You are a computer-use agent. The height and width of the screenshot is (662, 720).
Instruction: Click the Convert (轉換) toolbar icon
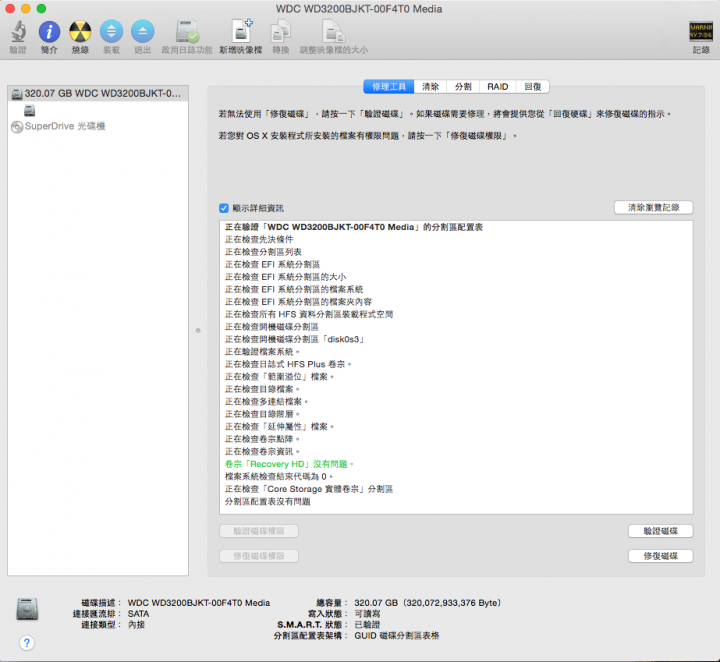[x=281, y=32]
